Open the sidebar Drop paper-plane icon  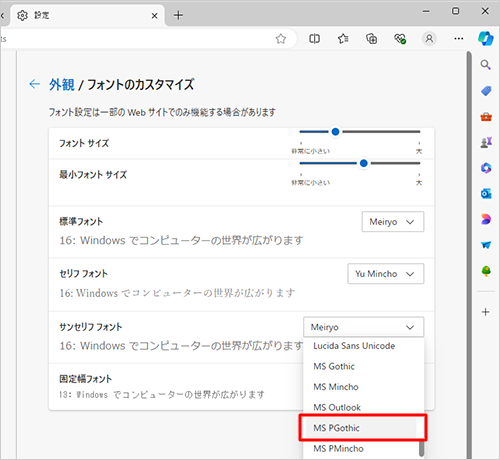point(486,245)
